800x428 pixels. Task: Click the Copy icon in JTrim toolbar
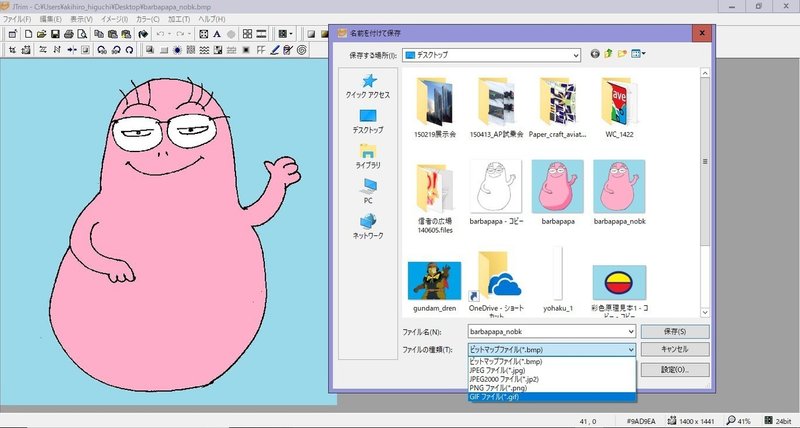pyautogui.click(x=99, y=34)
